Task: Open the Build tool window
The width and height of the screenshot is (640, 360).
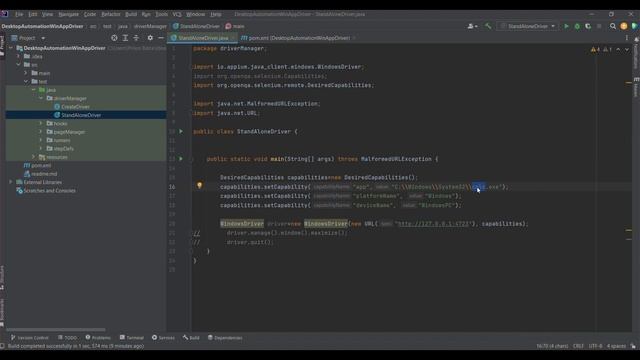Action: click(191, 338)
